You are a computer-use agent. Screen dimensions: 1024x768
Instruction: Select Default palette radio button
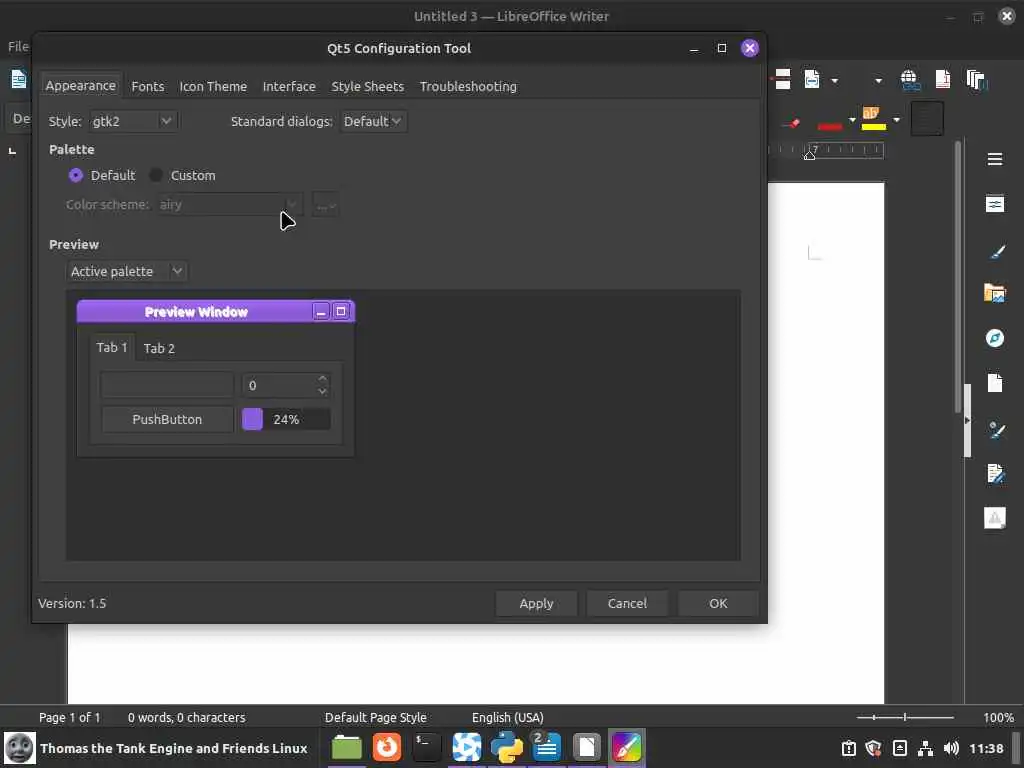[76, 175]
